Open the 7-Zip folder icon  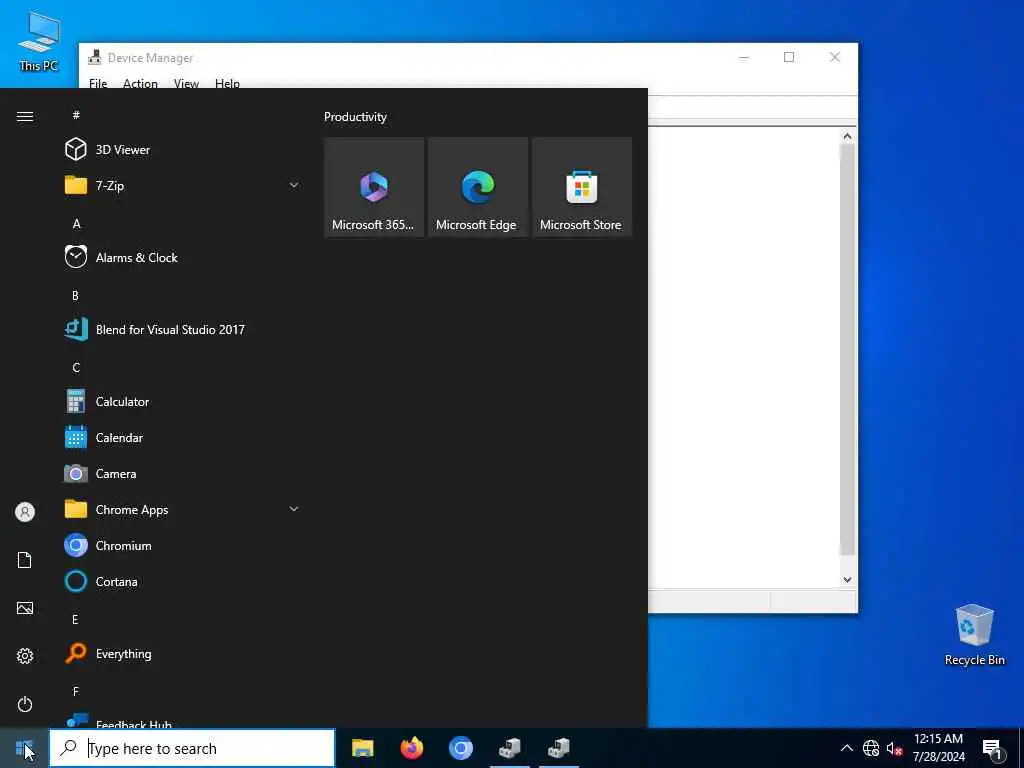(x=76, y=185)
